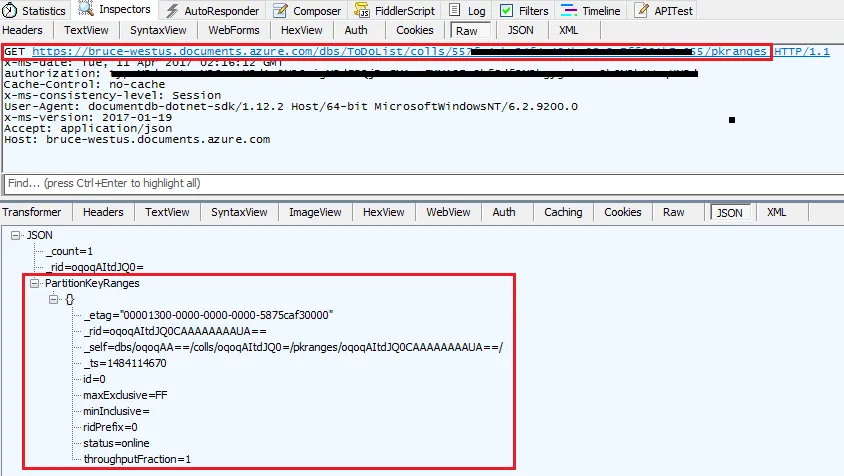The width and height of the screenshot is (844, 476).
Task: Collapse the PartitionKeyRanges node
Action: tap(34, 283)
